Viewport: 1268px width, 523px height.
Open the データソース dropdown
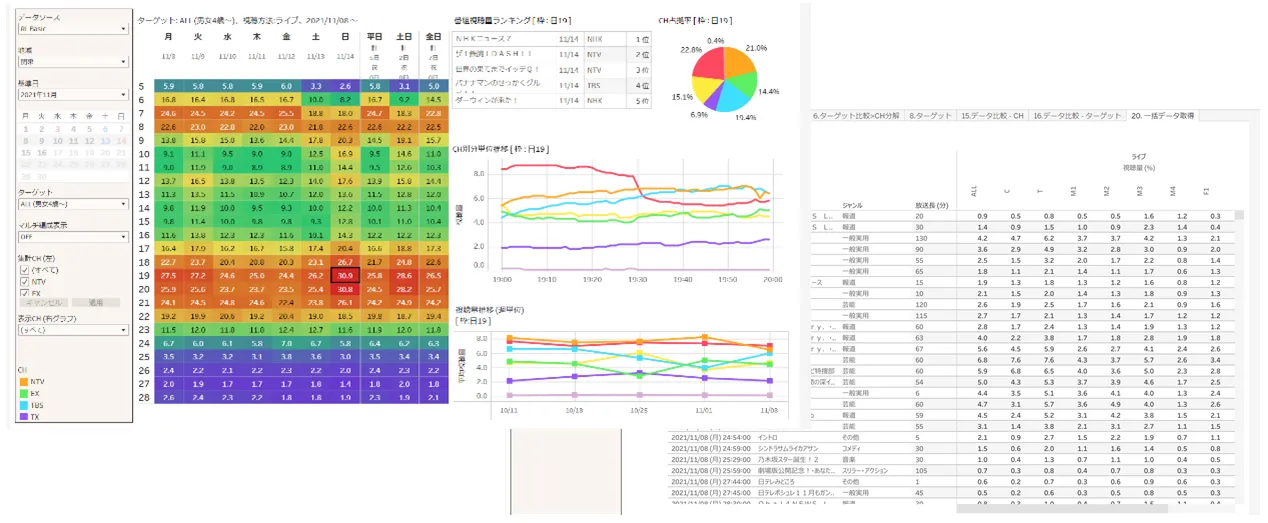tap(73, 29)
